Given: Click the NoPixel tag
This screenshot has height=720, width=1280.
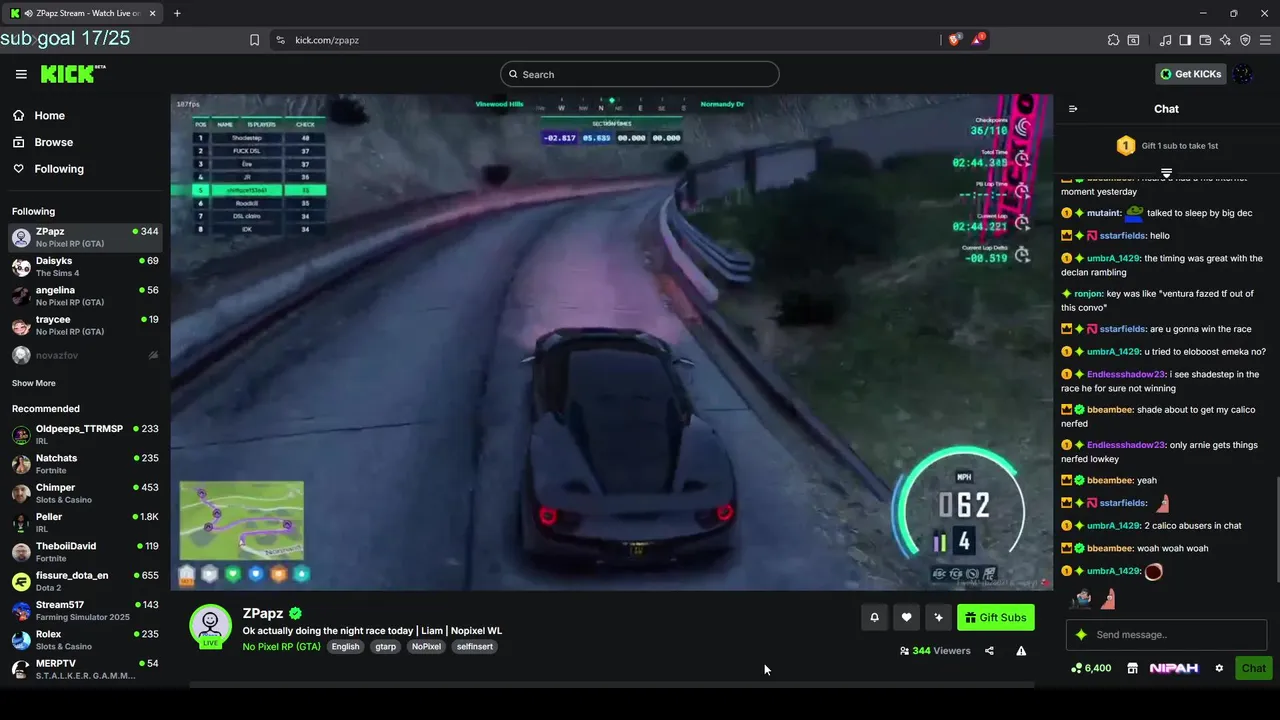Looking at the screenshot, I should [426, 646].
